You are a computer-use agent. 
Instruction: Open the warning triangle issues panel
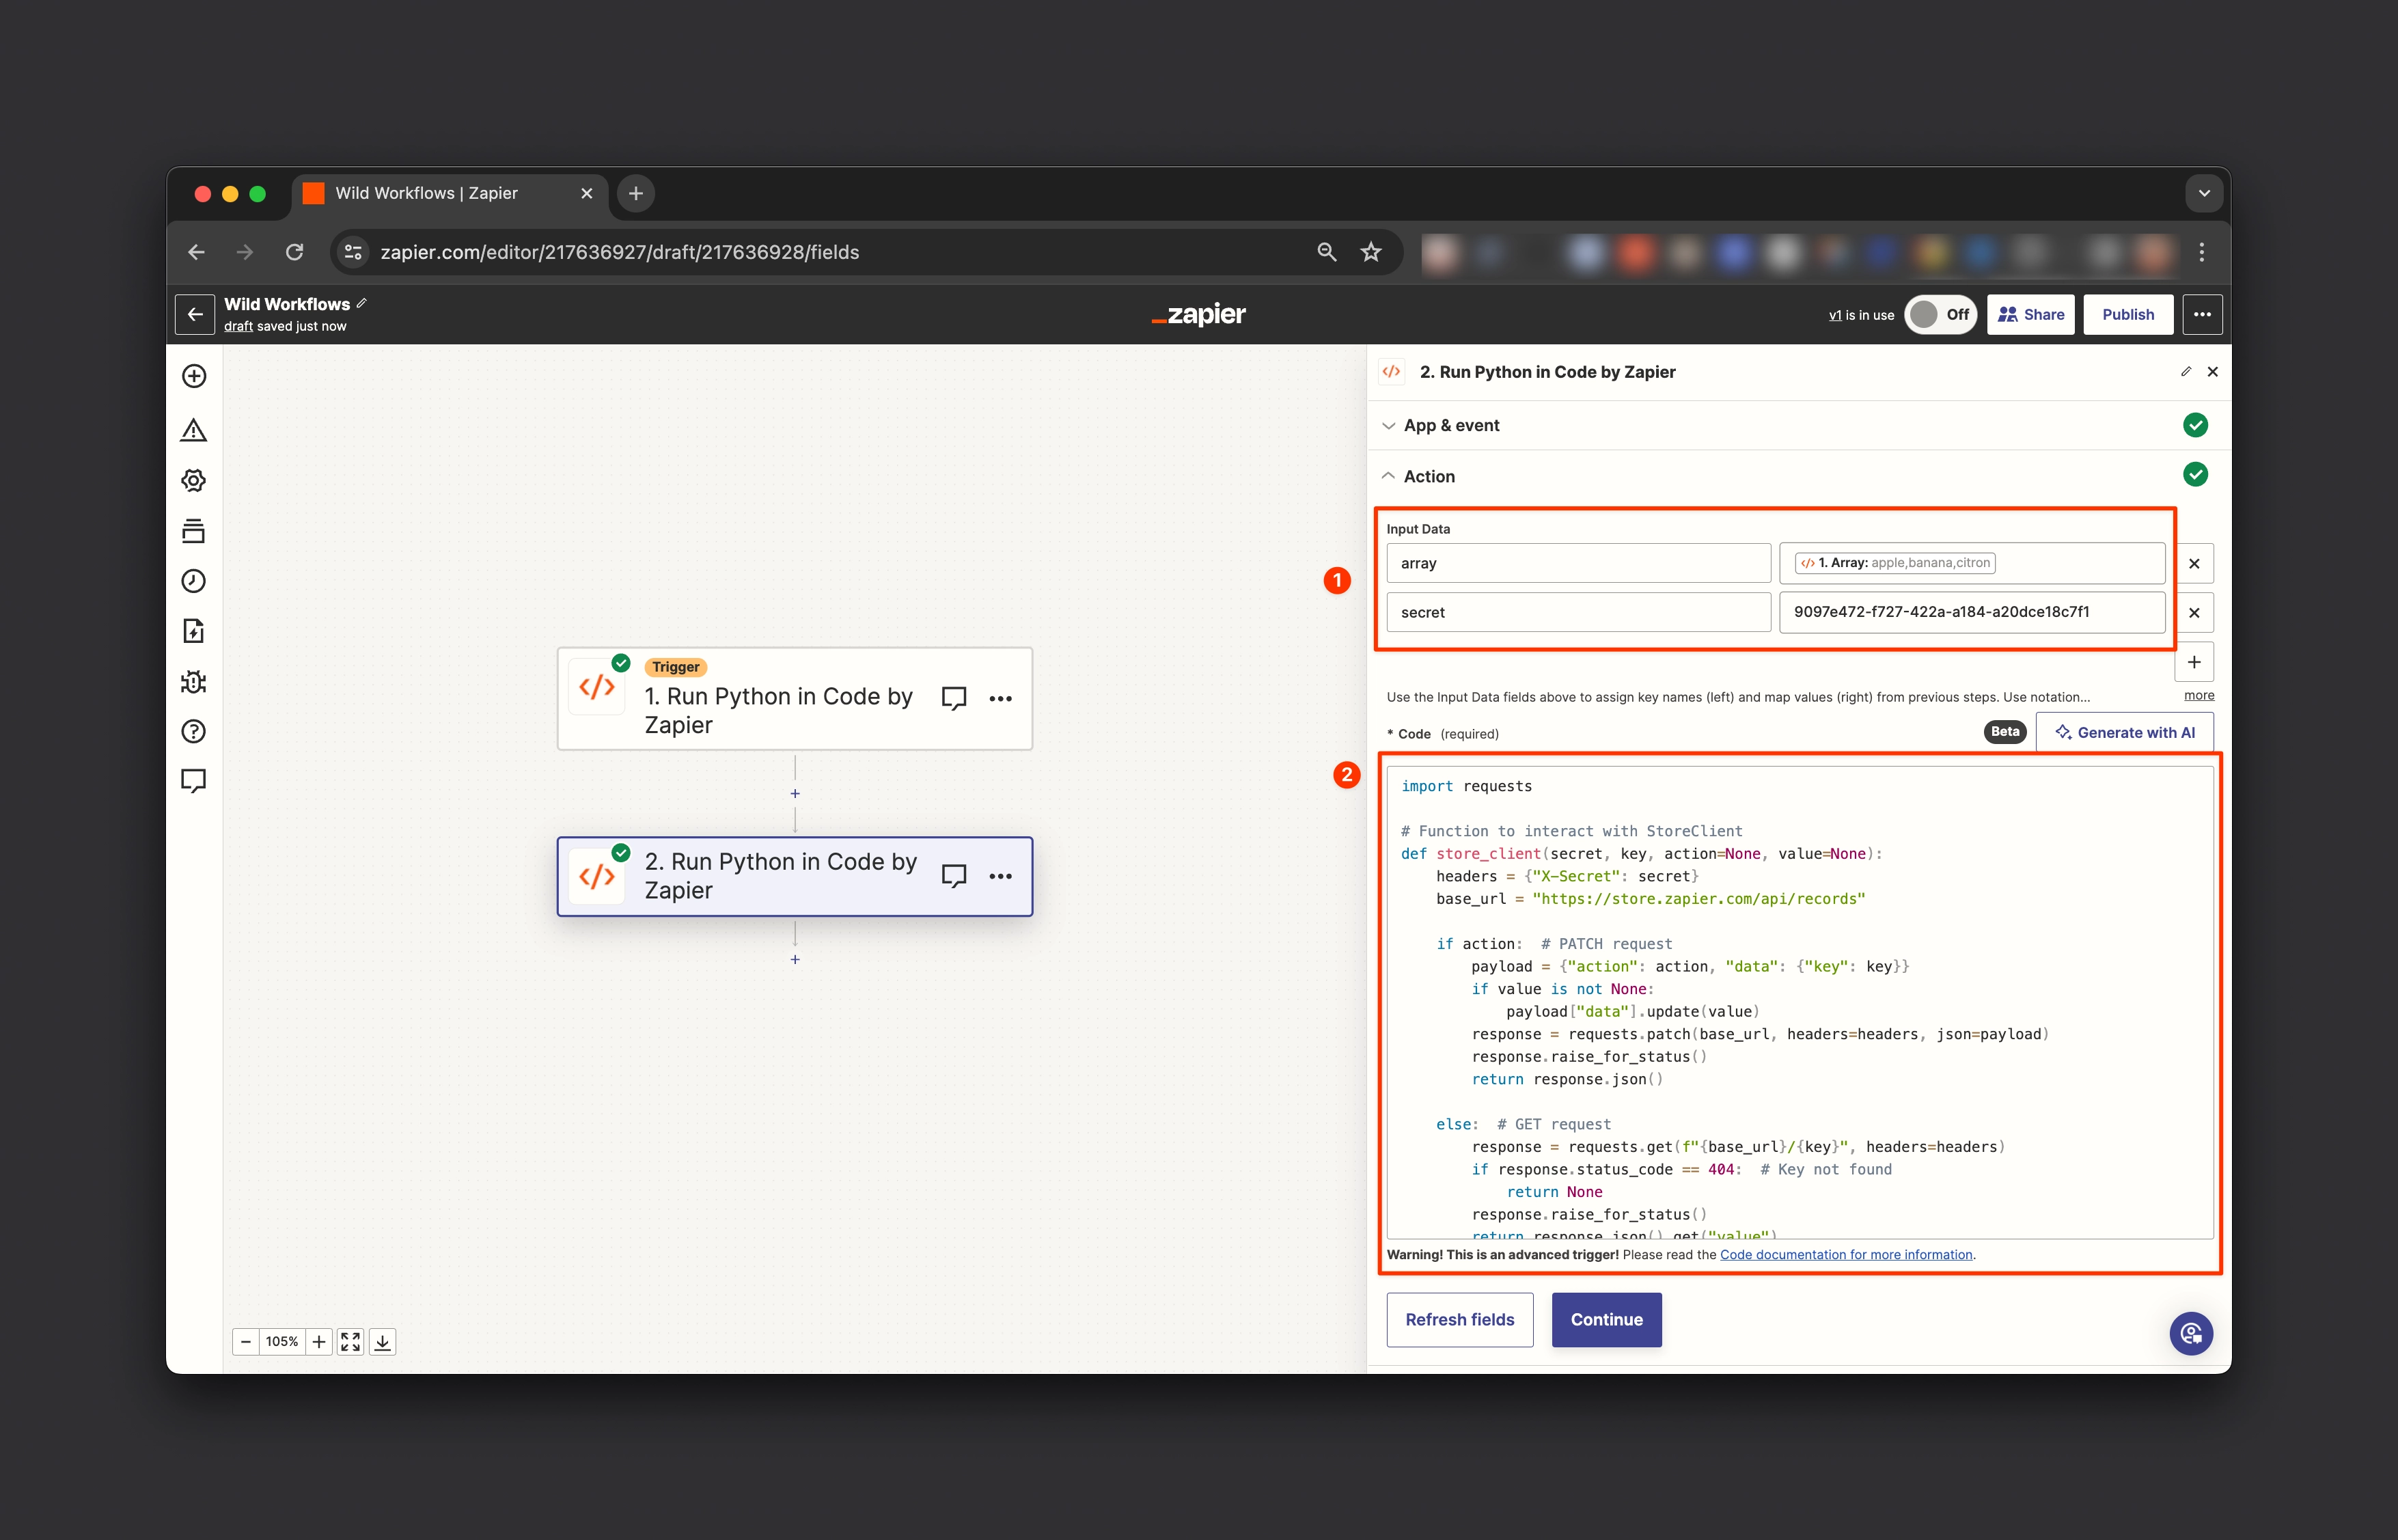pos(194,430)
